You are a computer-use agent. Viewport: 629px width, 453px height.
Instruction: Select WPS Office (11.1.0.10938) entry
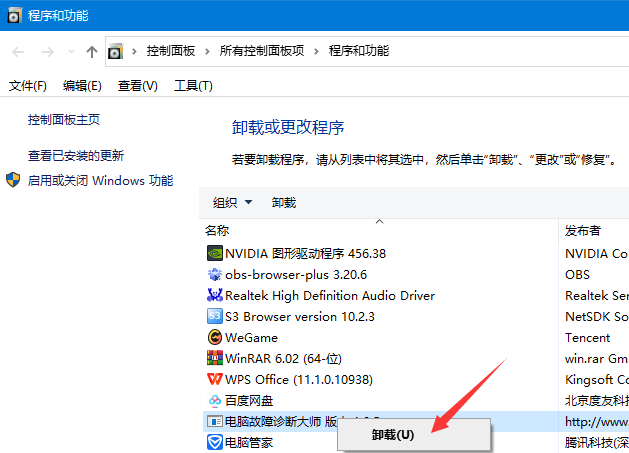pos(299,380)
